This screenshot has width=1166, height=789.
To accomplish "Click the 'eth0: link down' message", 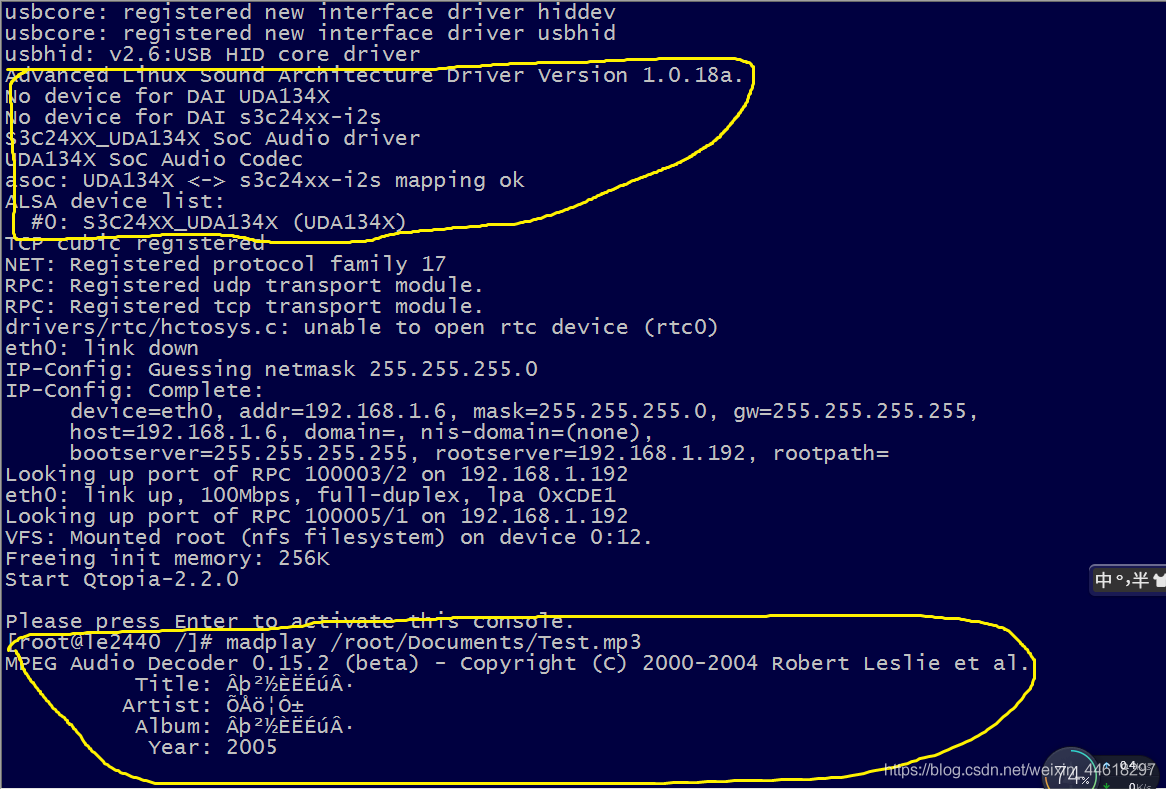I will click(102, 348).
